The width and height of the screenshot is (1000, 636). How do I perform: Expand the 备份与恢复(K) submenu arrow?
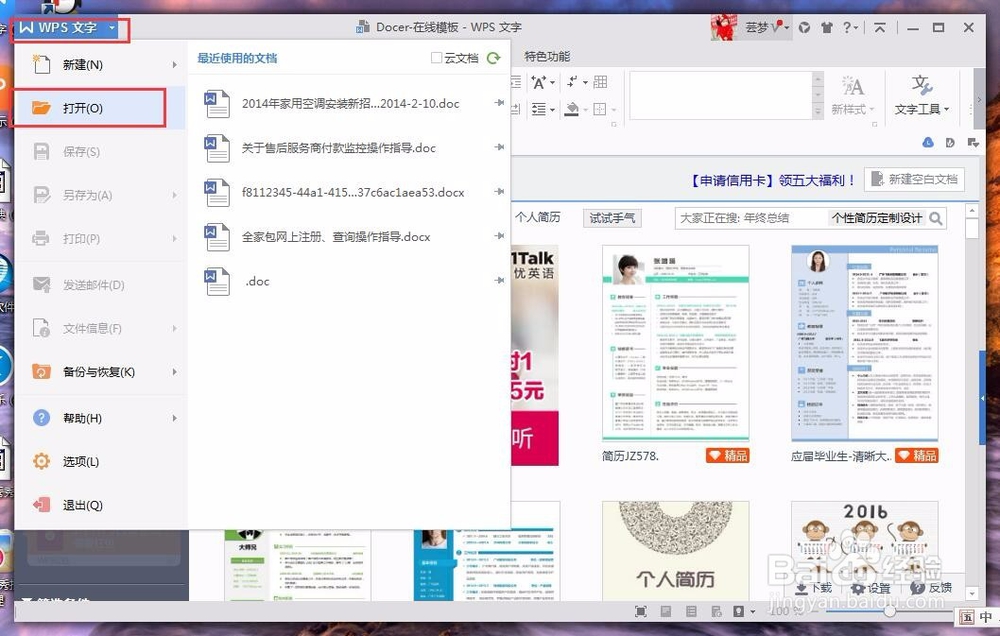click(x=174, y=372)
